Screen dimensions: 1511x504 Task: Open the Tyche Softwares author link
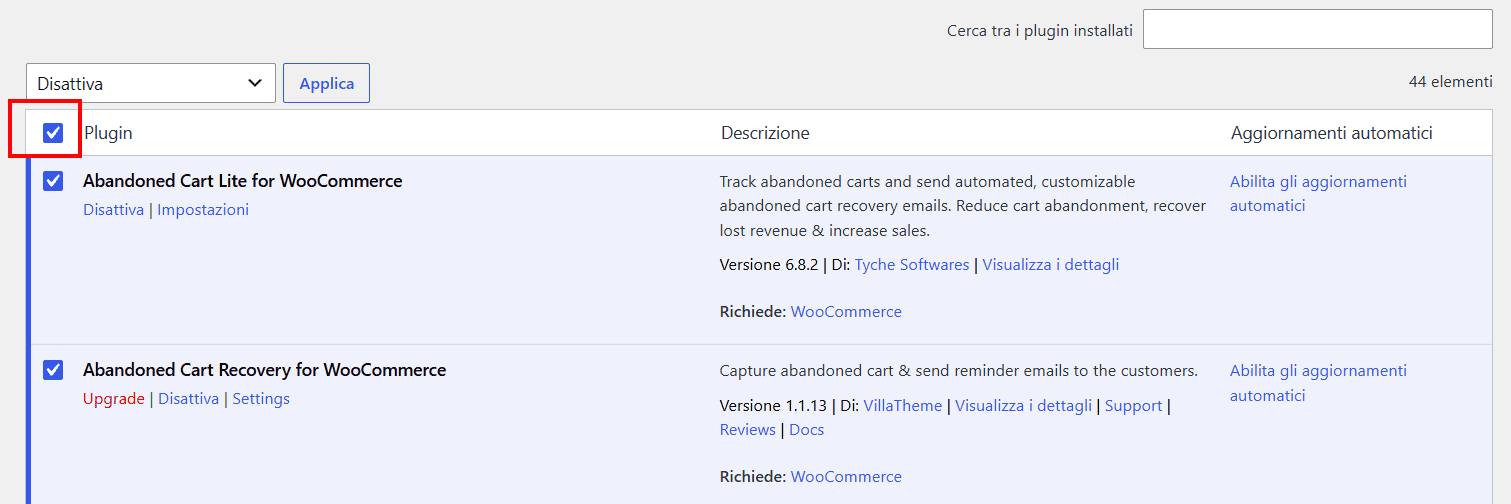coord(912,265)
